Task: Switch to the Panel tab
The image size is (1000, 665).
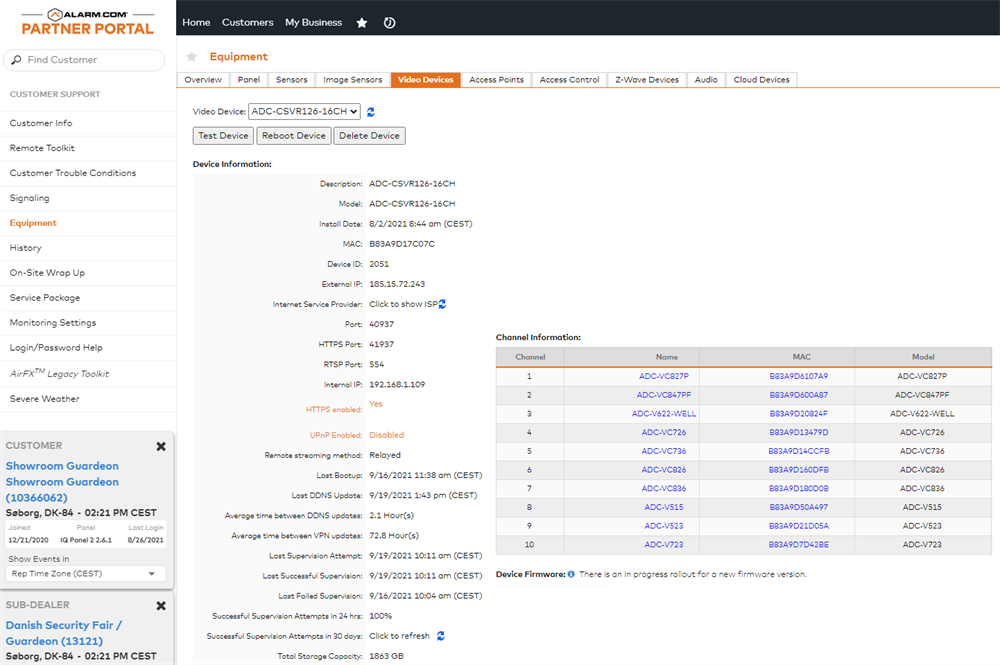Action: tap(249, 80)
